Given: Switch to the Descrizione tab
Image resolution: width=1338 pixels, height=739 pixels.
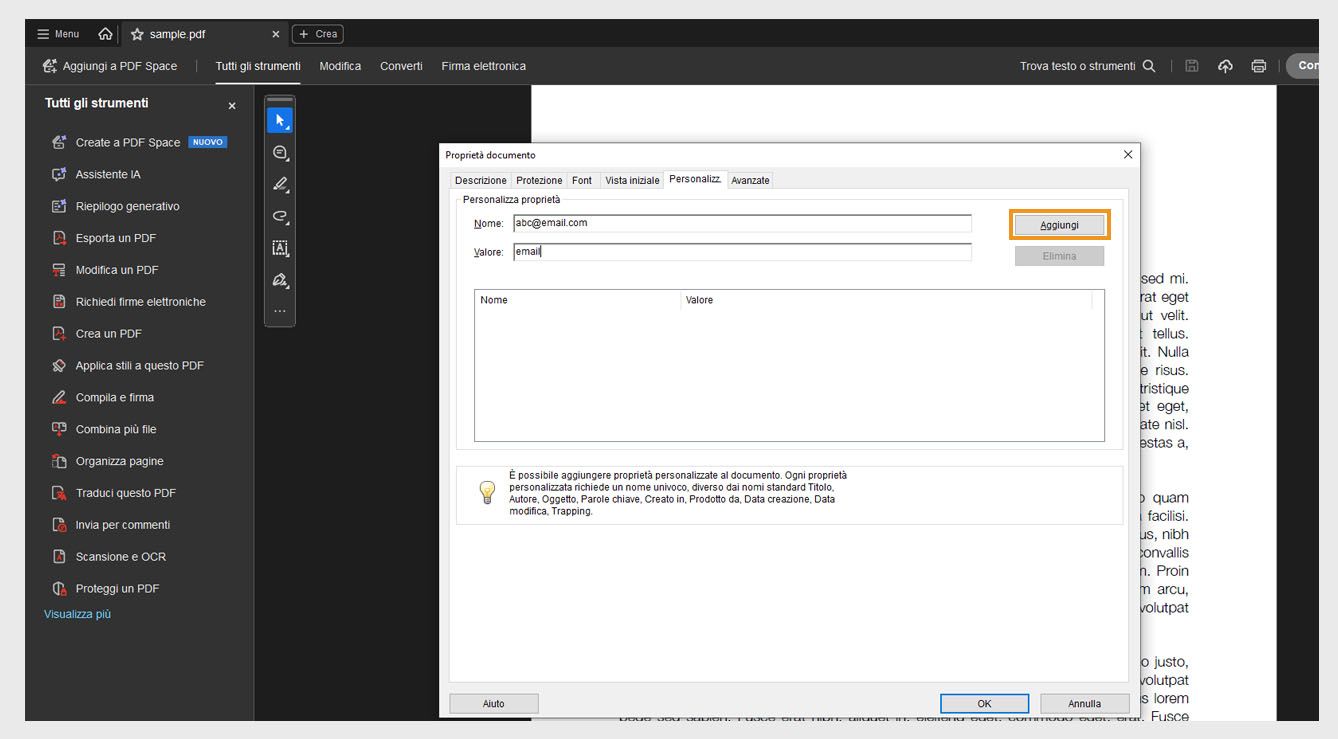Looking at the screenshot, I should pos(481,180).
